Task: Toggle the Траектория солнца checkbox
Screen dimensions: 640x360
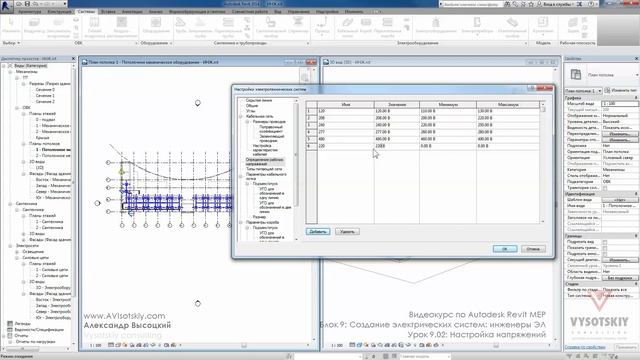Action: click(x=605, y=188)
